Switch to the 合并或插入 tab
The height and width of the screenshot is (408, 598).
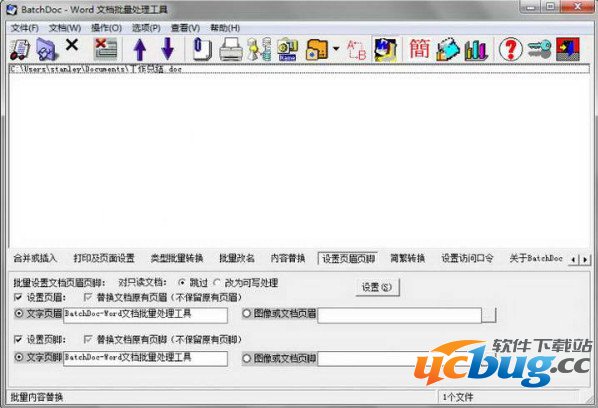[x=35, y=258]
